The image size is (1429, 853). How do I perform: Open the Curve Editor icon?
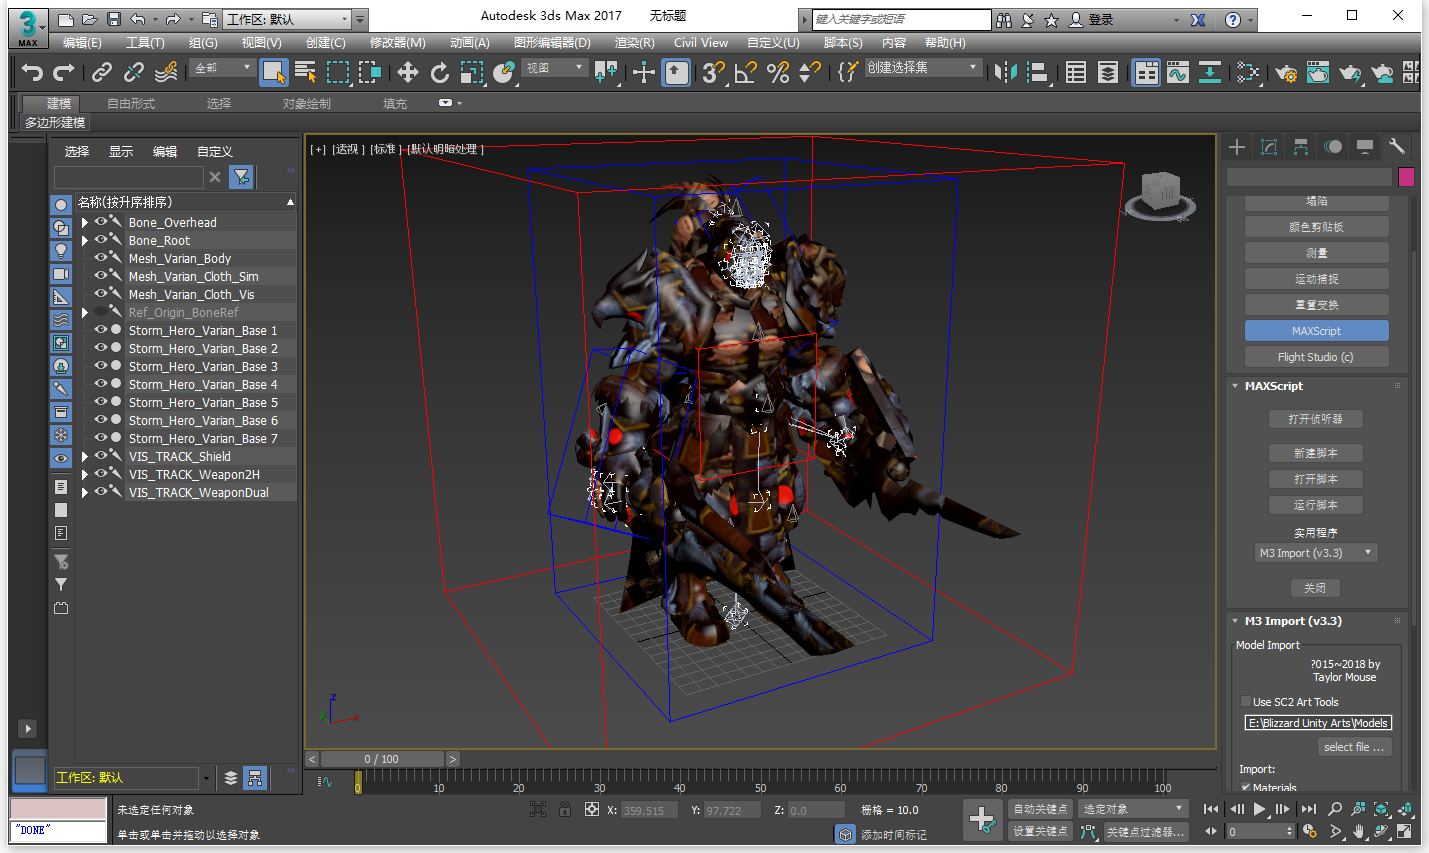tap(1178, 72)
